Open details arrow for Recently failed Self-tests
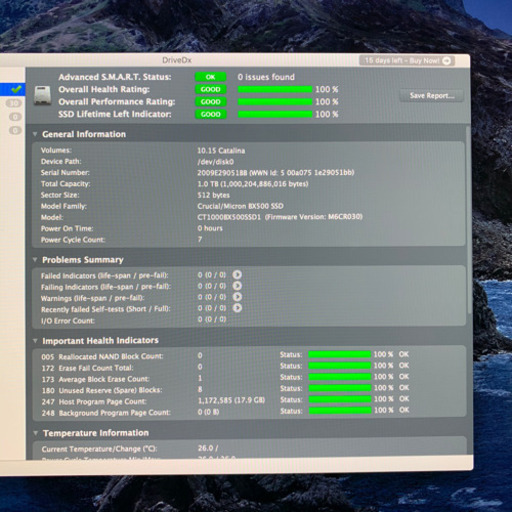Screen dimensions: 512x512 click(x=237, y=308)
